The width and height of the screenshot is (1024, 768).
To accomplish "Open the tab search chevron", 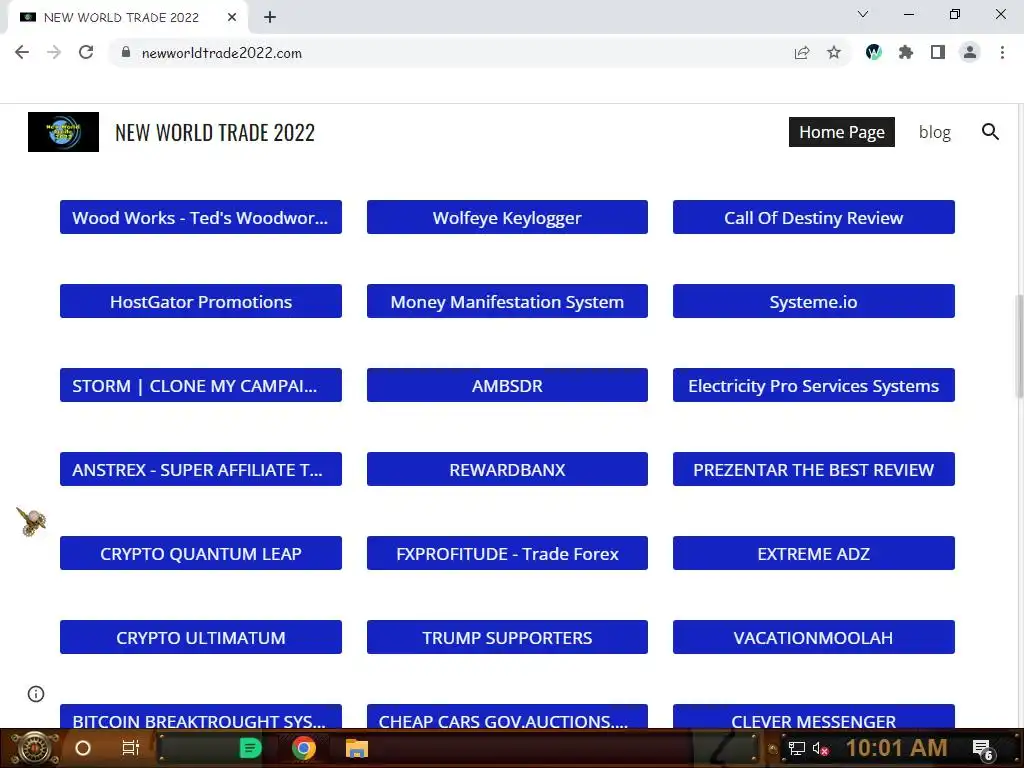I will [x=863, y=14].
